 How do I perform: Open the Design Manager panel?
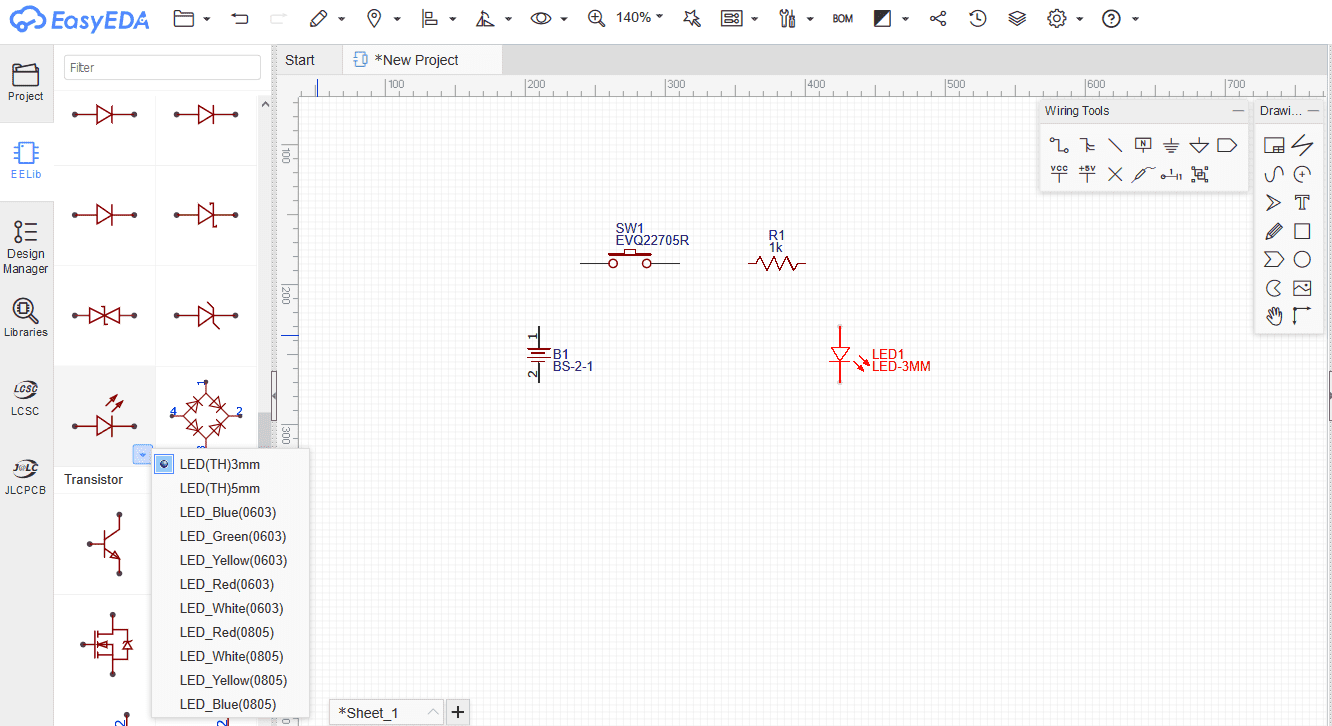[26, 243]
